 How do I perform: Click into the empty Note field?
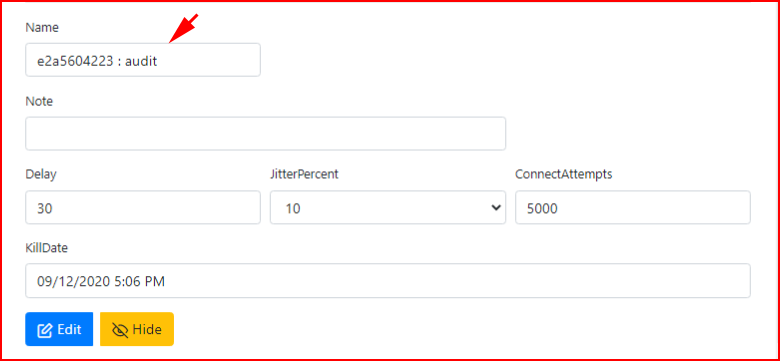pos(266,134)
